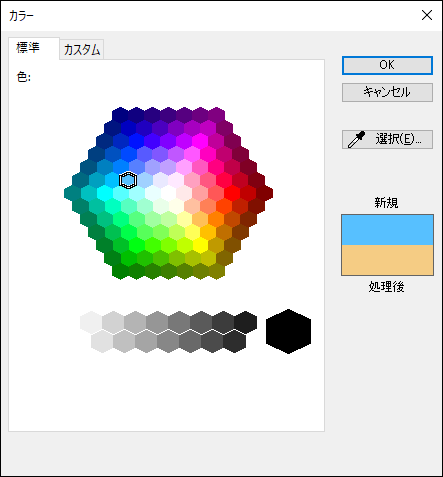Pick the bright cyan hexagon
Screen dimensions: 443x477
[104, 193]
